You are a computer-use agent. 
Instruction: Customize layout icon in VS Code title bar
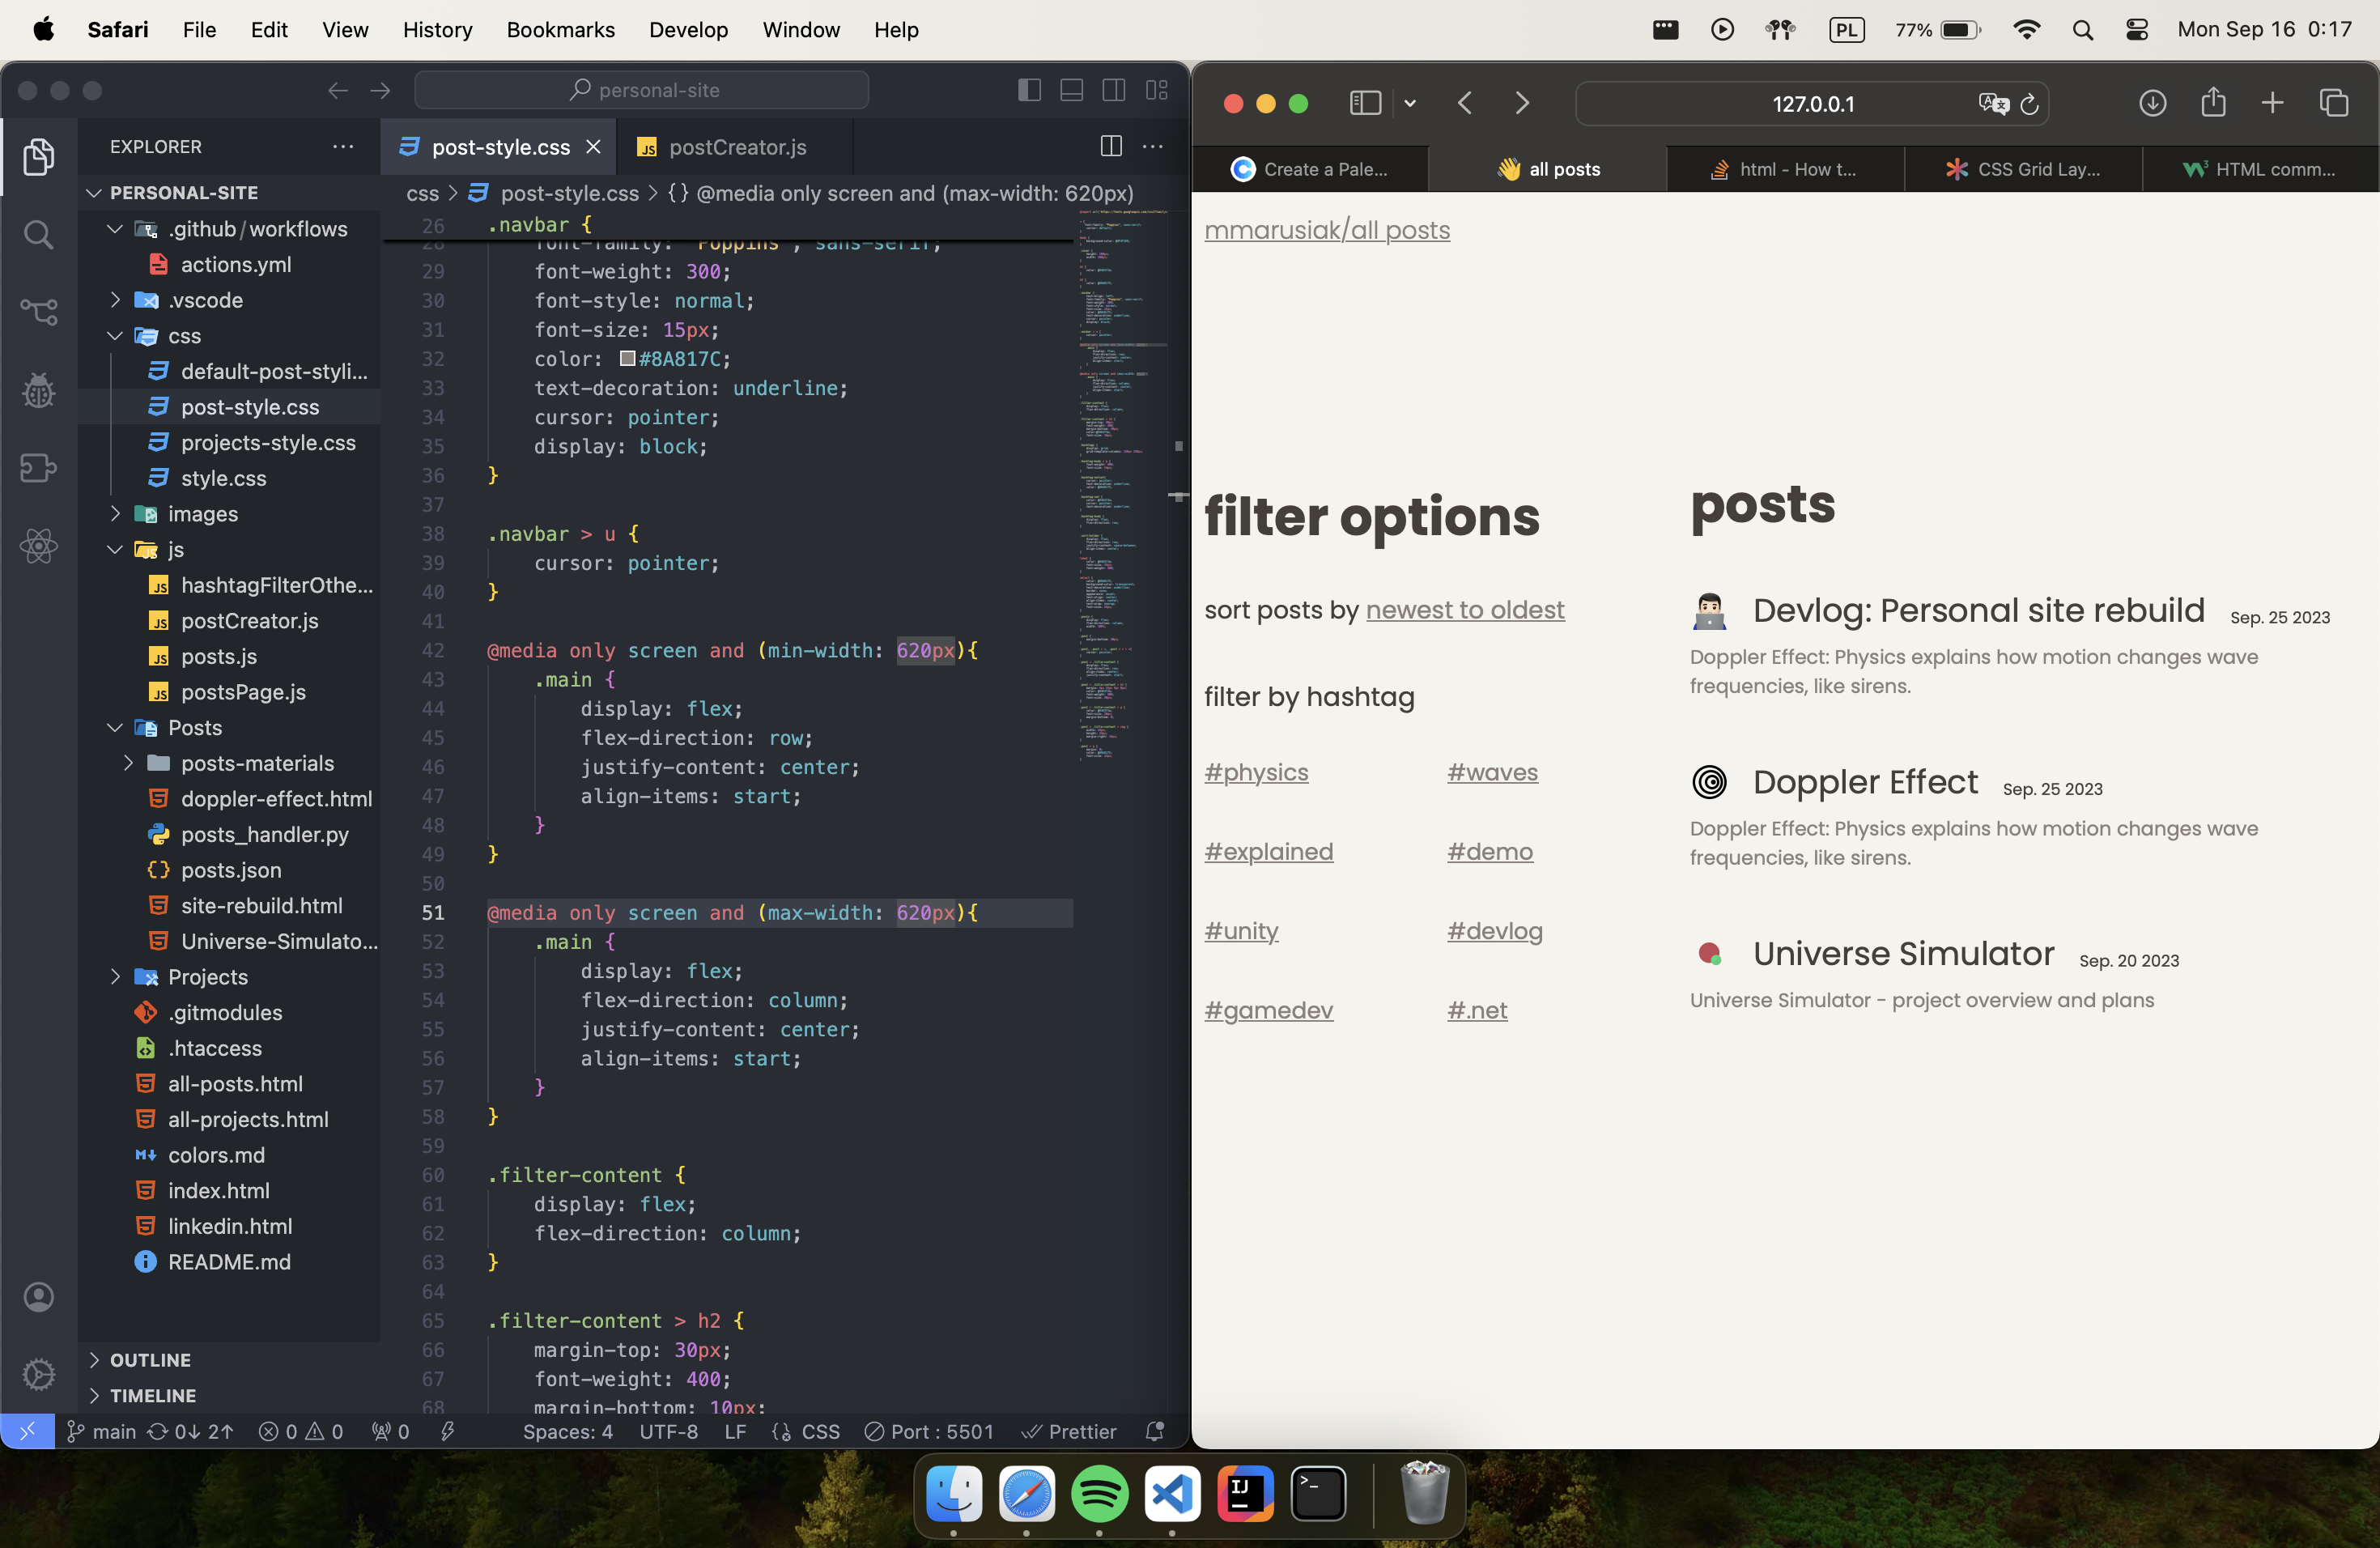coord(1156,90)
